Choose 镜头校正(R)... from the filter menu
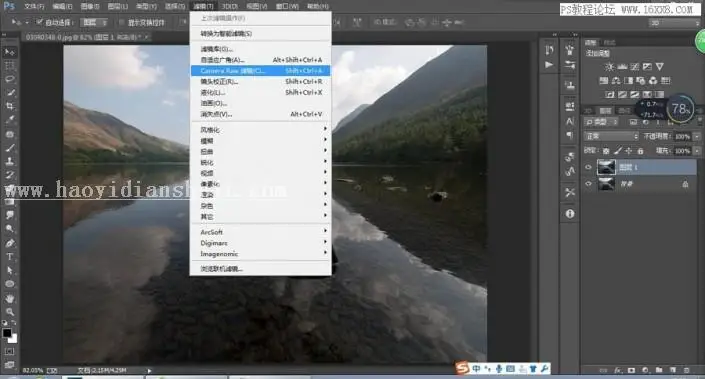Image resolution: width=705 pixels, height=379 pixels. (261, 81)
